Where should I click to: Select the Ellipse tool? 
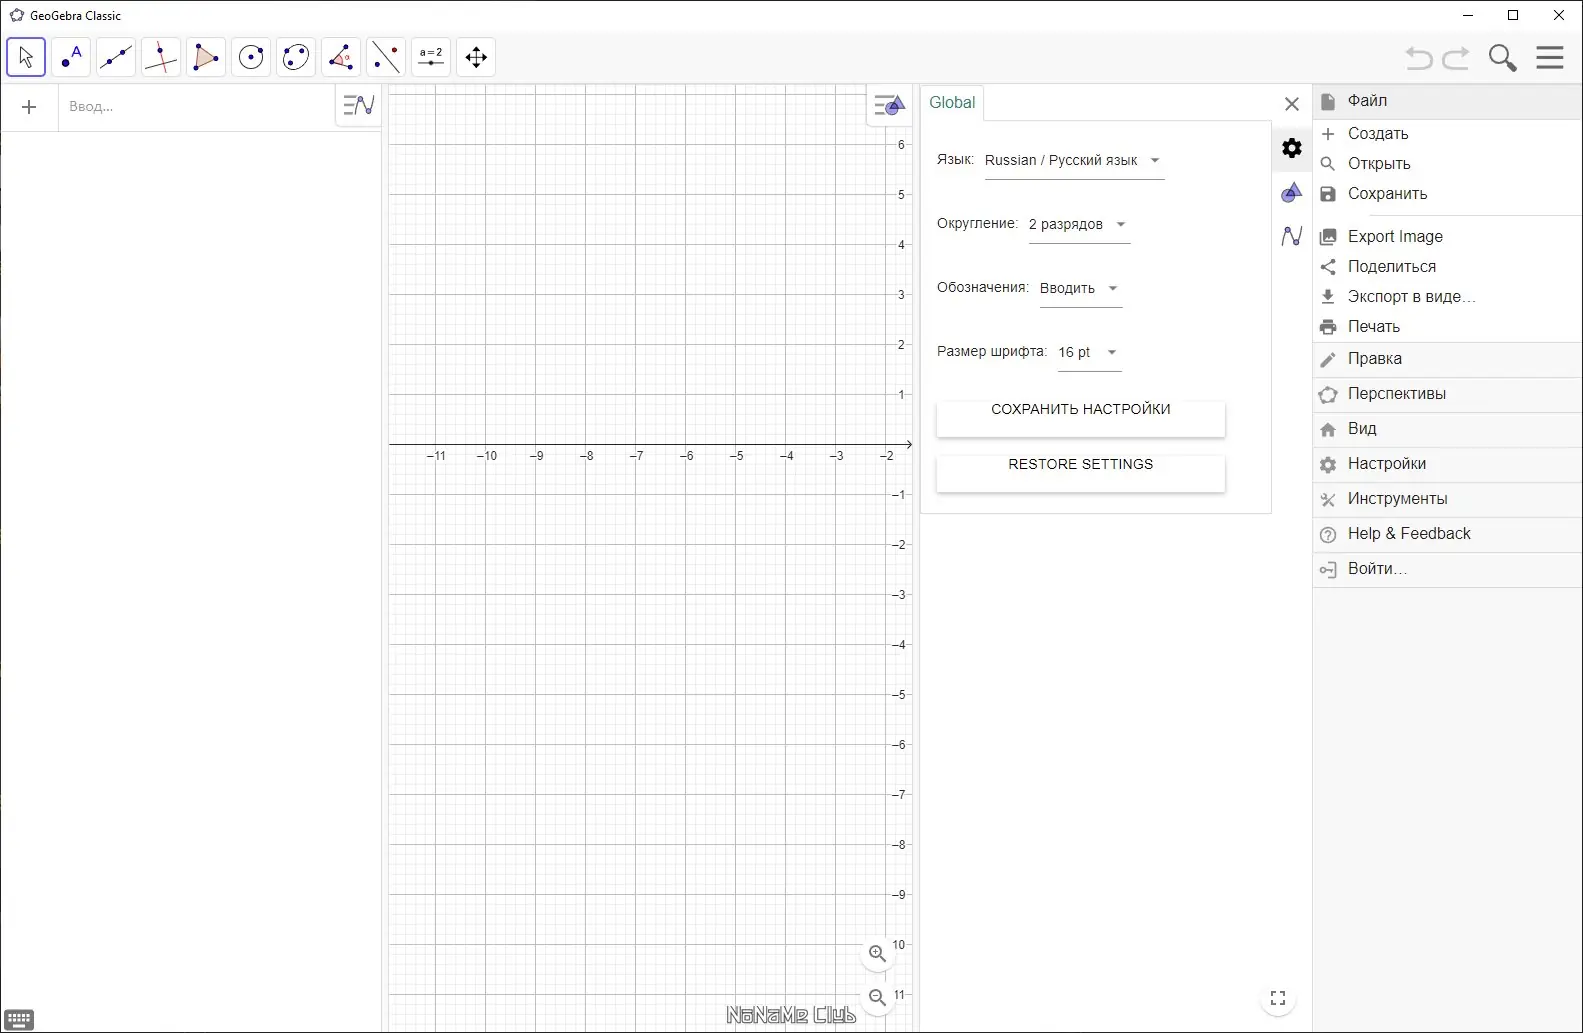click(x=296, y=57)
